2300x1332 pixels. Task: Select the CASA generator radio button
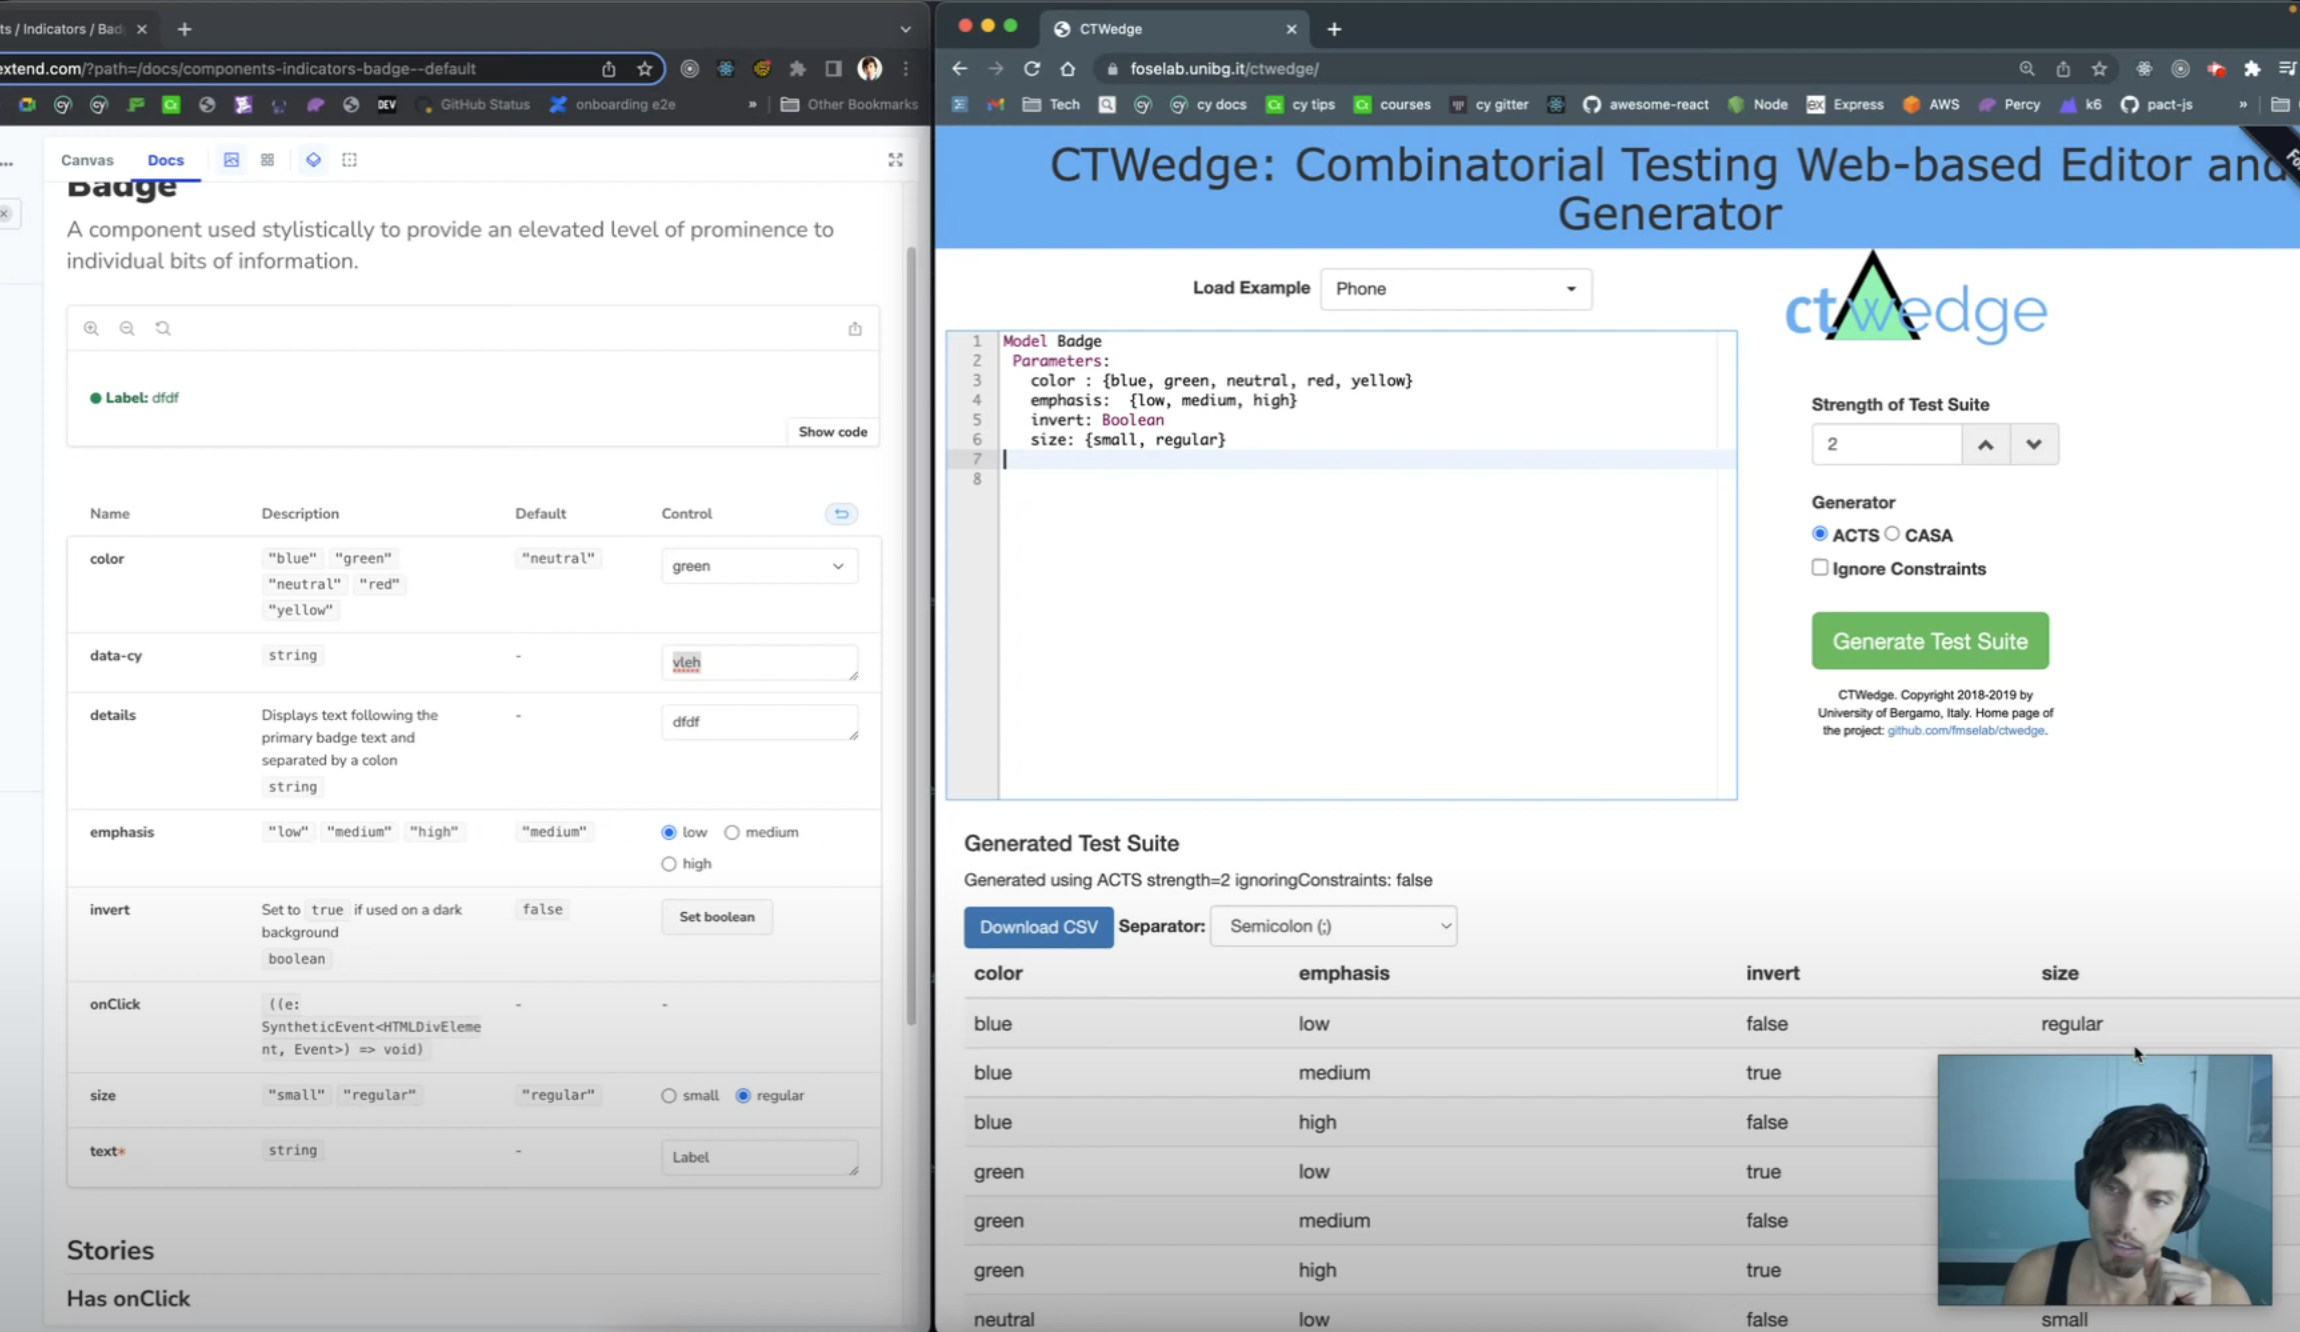coord(1892,534)
